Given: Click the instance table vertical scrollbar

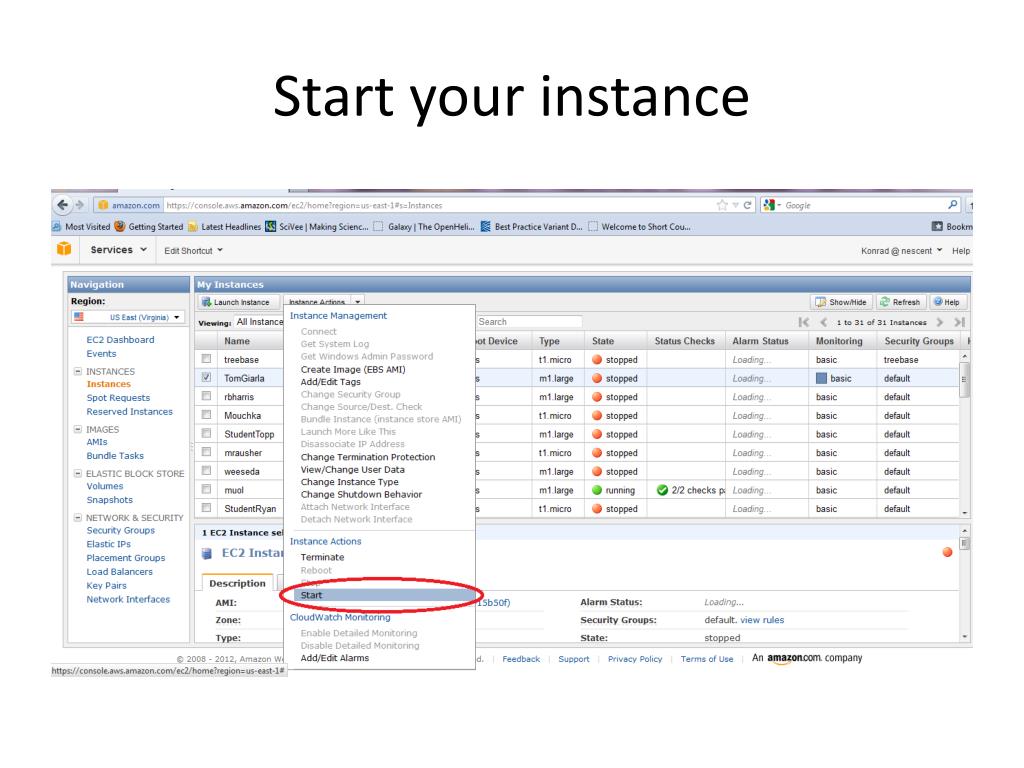Looking at the screenshot, I should point(965,434).
